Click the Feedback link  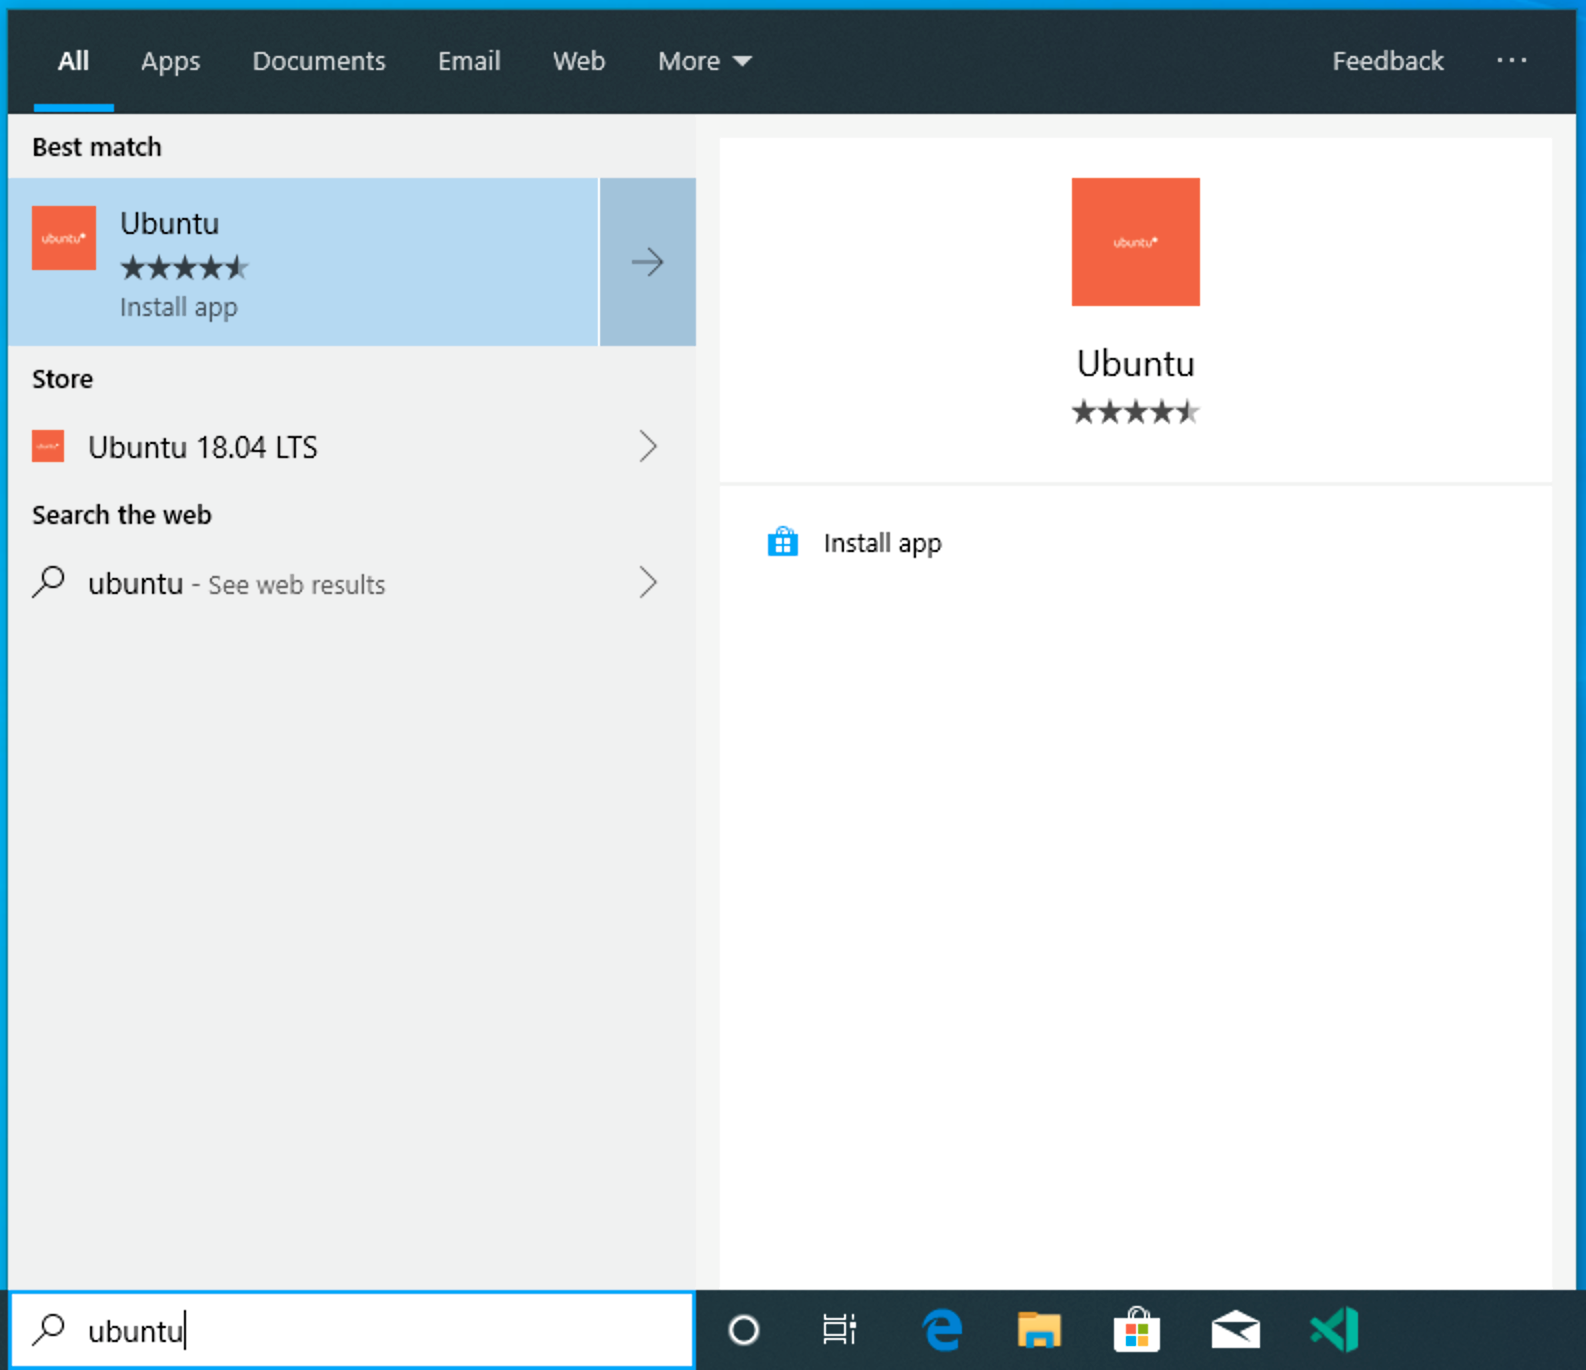[x=1387, y=61]
